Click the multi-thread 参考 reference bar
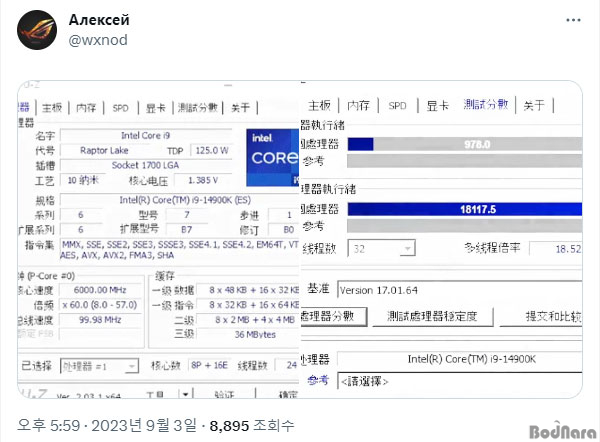 465,226
